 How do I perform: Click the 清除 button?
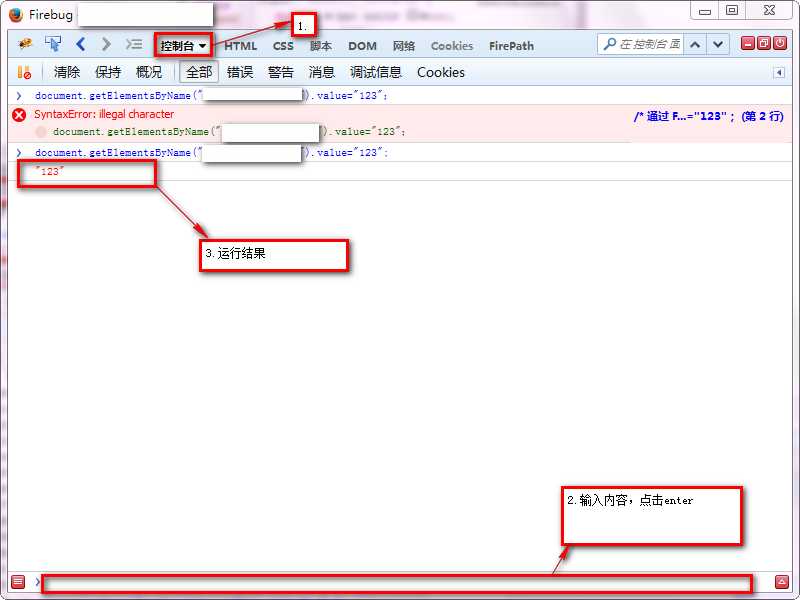[x=67, y=72]
